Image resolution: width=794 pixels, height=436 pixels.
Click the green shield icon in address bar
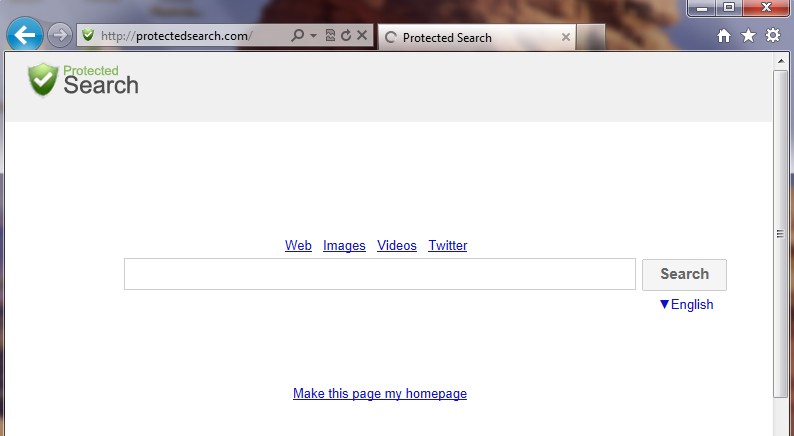[x=88, y=35]
